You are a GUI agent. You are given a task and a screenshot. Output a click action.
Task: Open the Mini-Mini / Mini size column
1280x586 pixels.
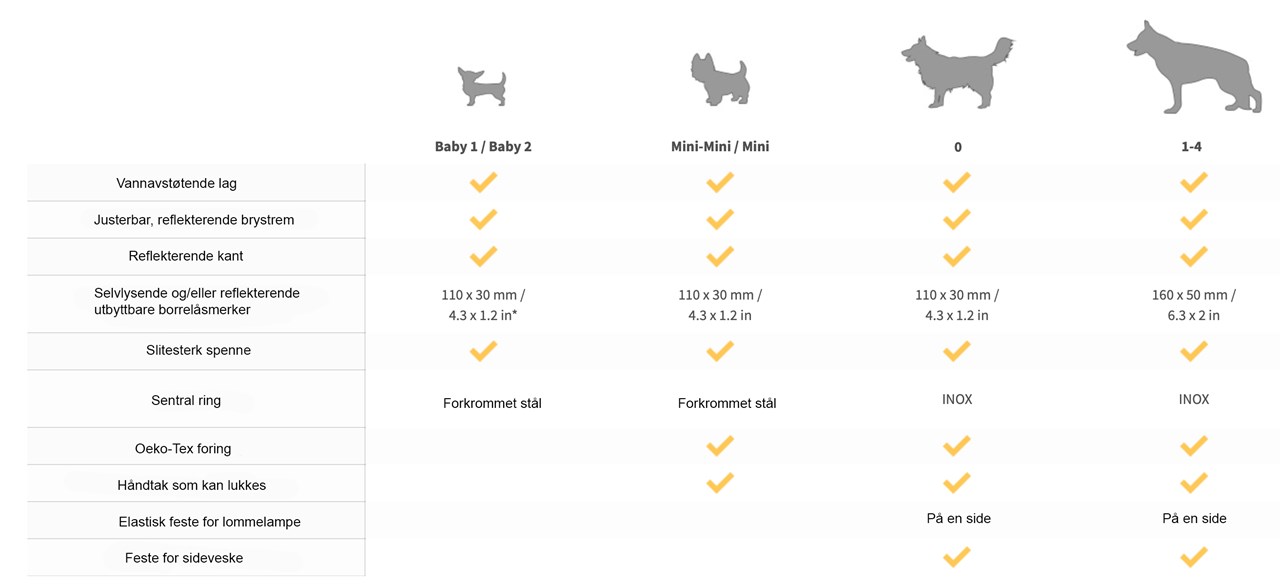[x=720, y=146]
